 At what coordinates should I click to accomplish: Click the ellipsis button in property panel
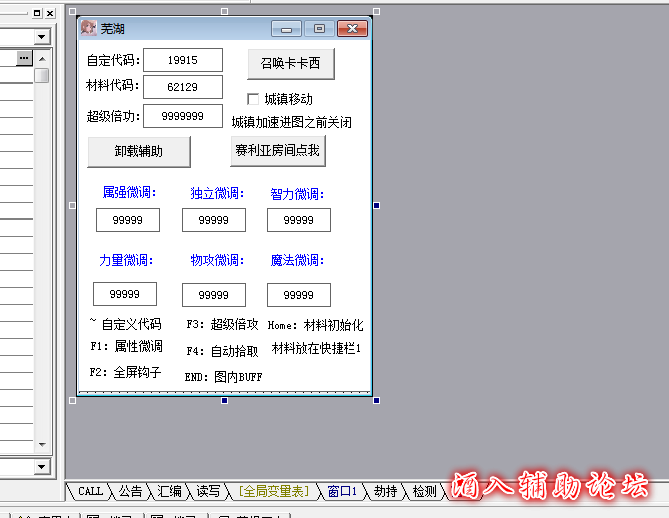(24, 59)
